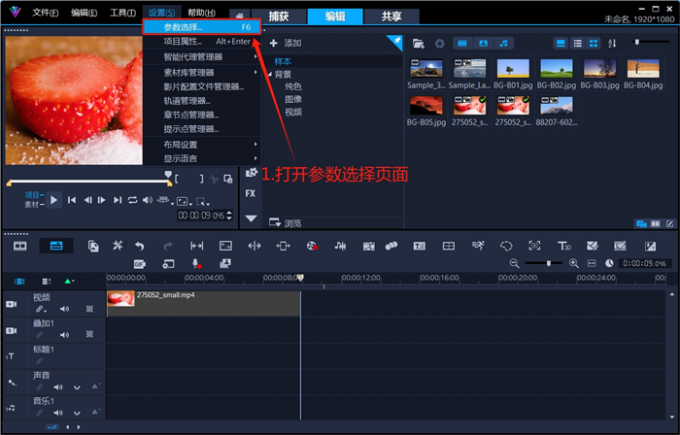Switch to storyboard view

20,246
